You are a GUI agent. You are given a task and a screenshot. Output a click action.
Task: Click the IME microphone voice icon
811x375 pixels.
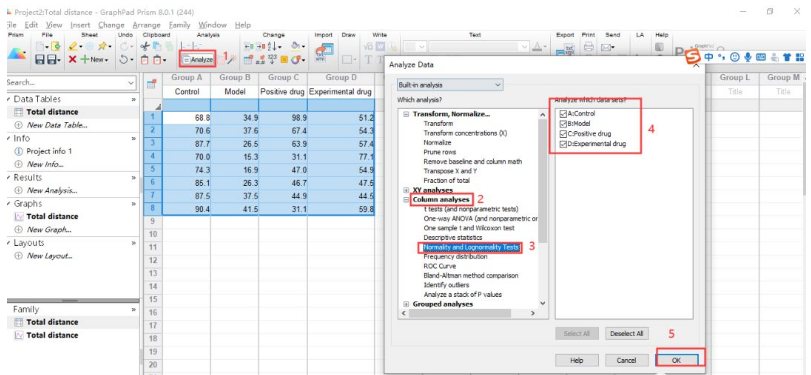click(748, 57)
